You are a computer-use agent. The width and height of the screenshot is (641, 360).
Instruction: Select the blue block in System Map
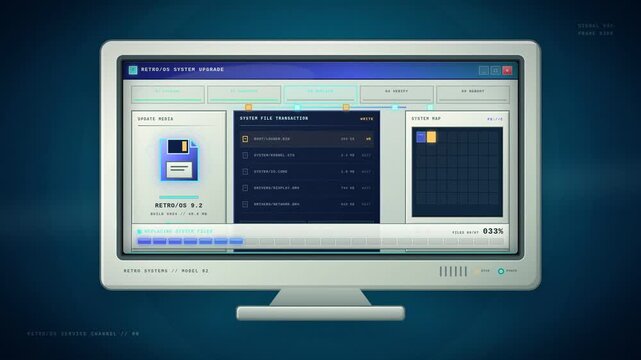421,137
